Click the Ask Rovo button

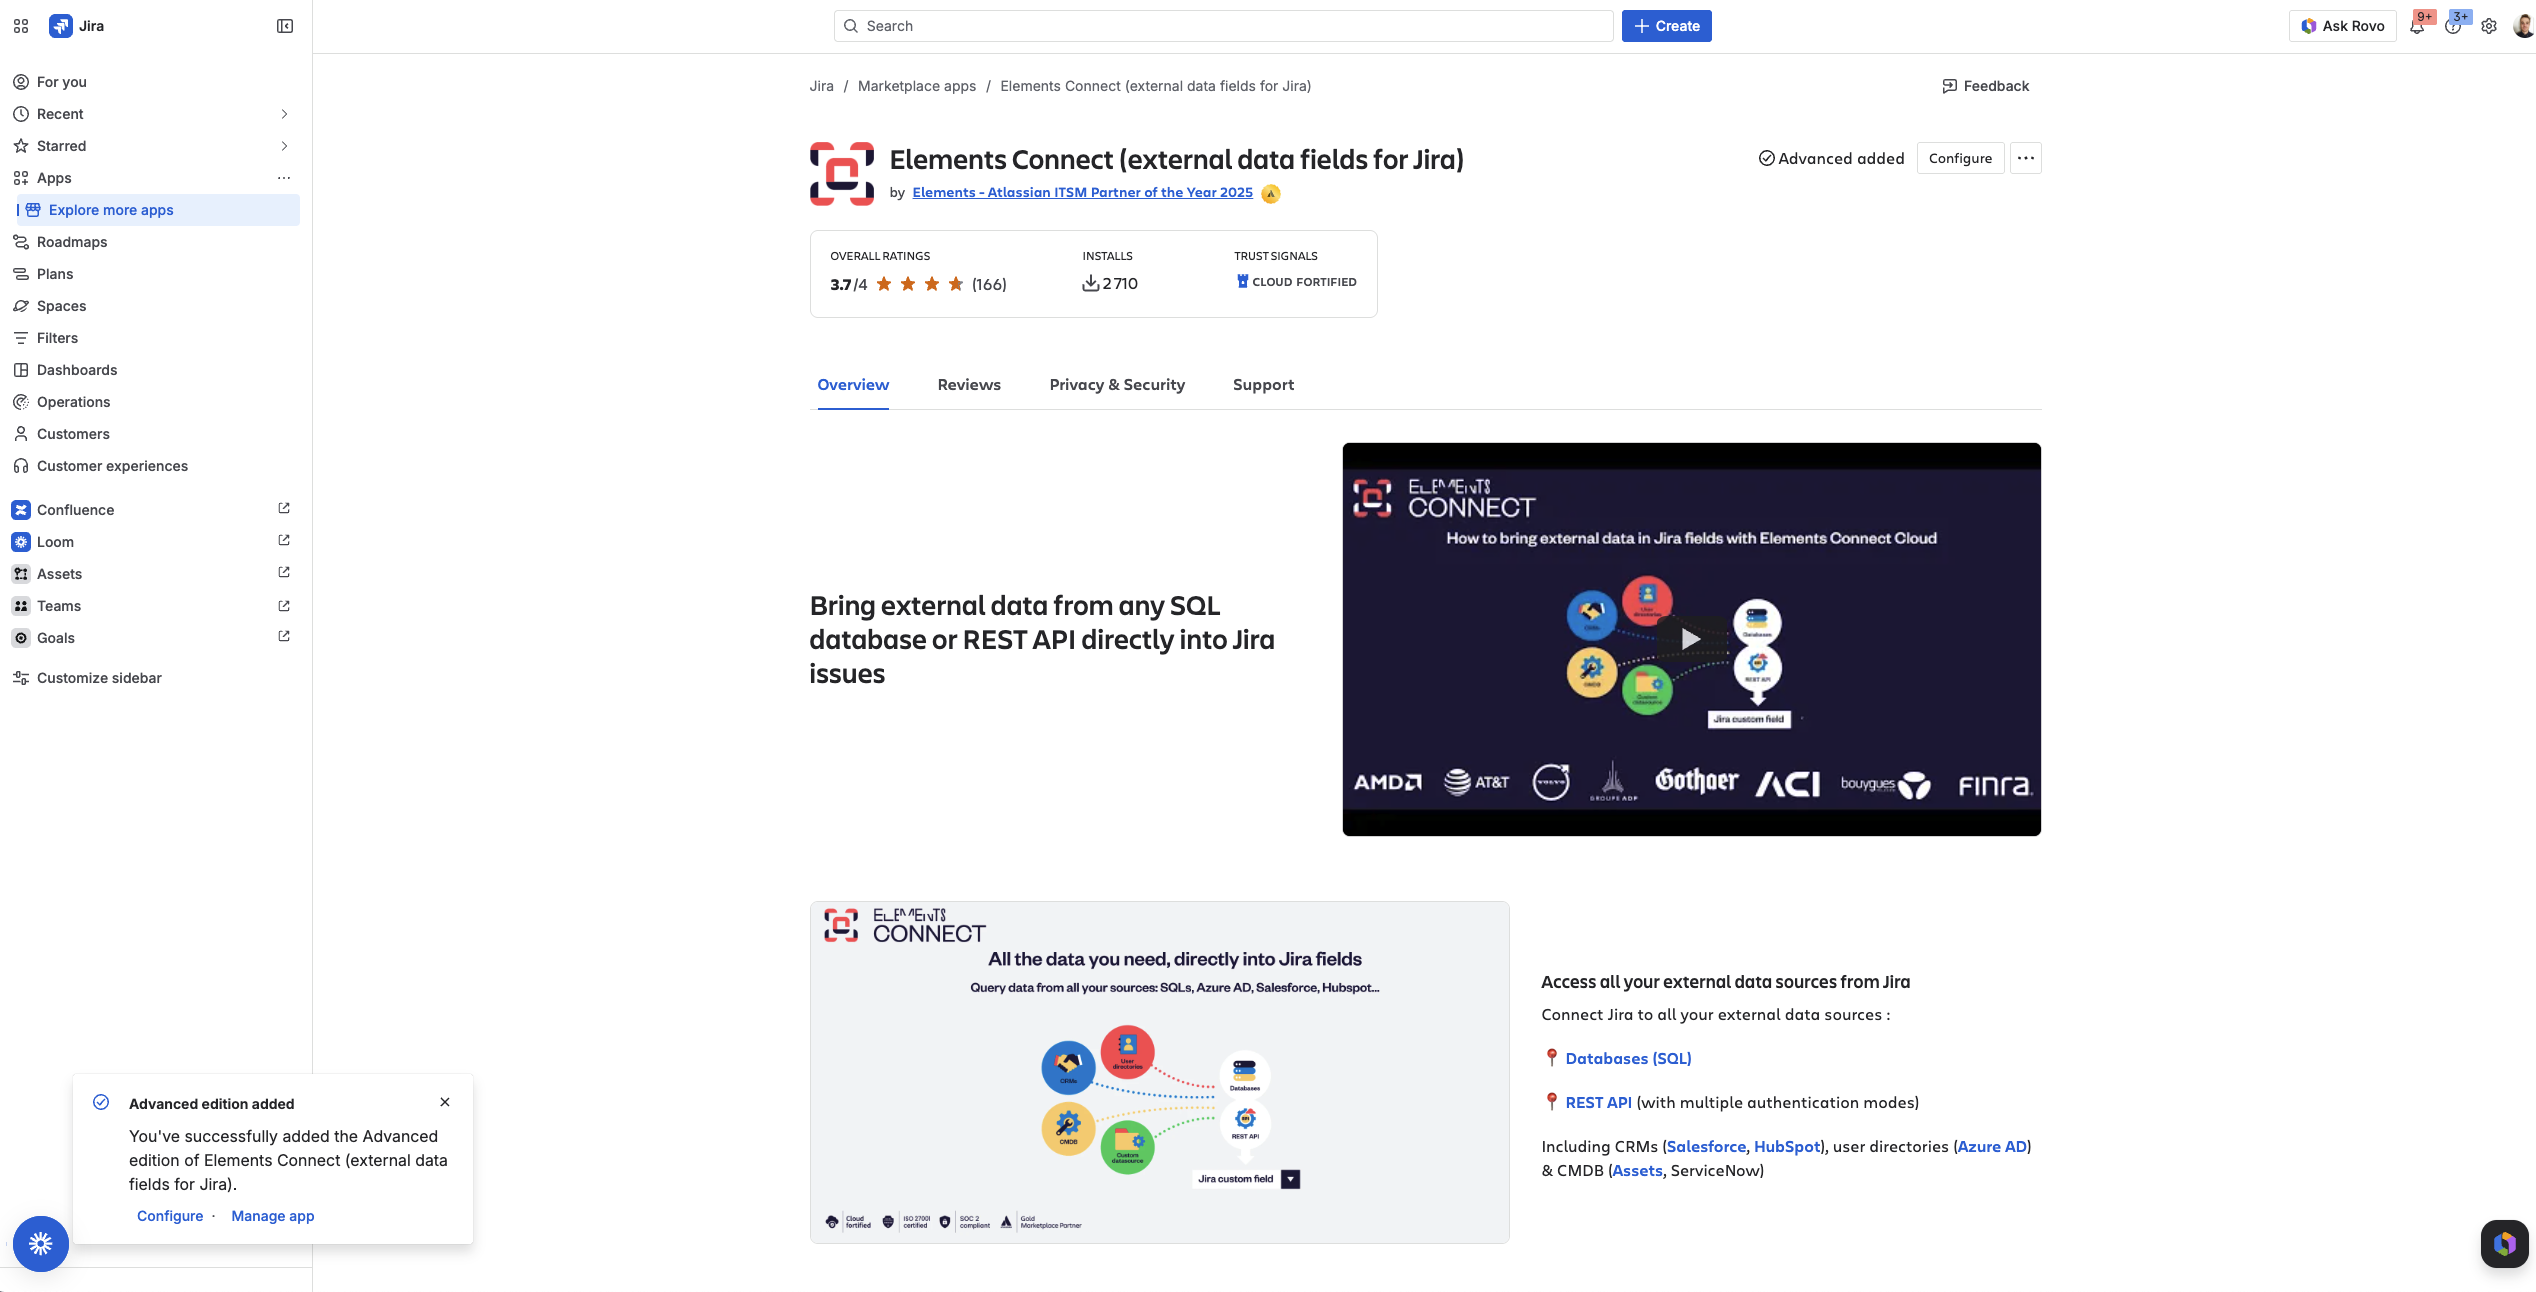[2342, 26]
